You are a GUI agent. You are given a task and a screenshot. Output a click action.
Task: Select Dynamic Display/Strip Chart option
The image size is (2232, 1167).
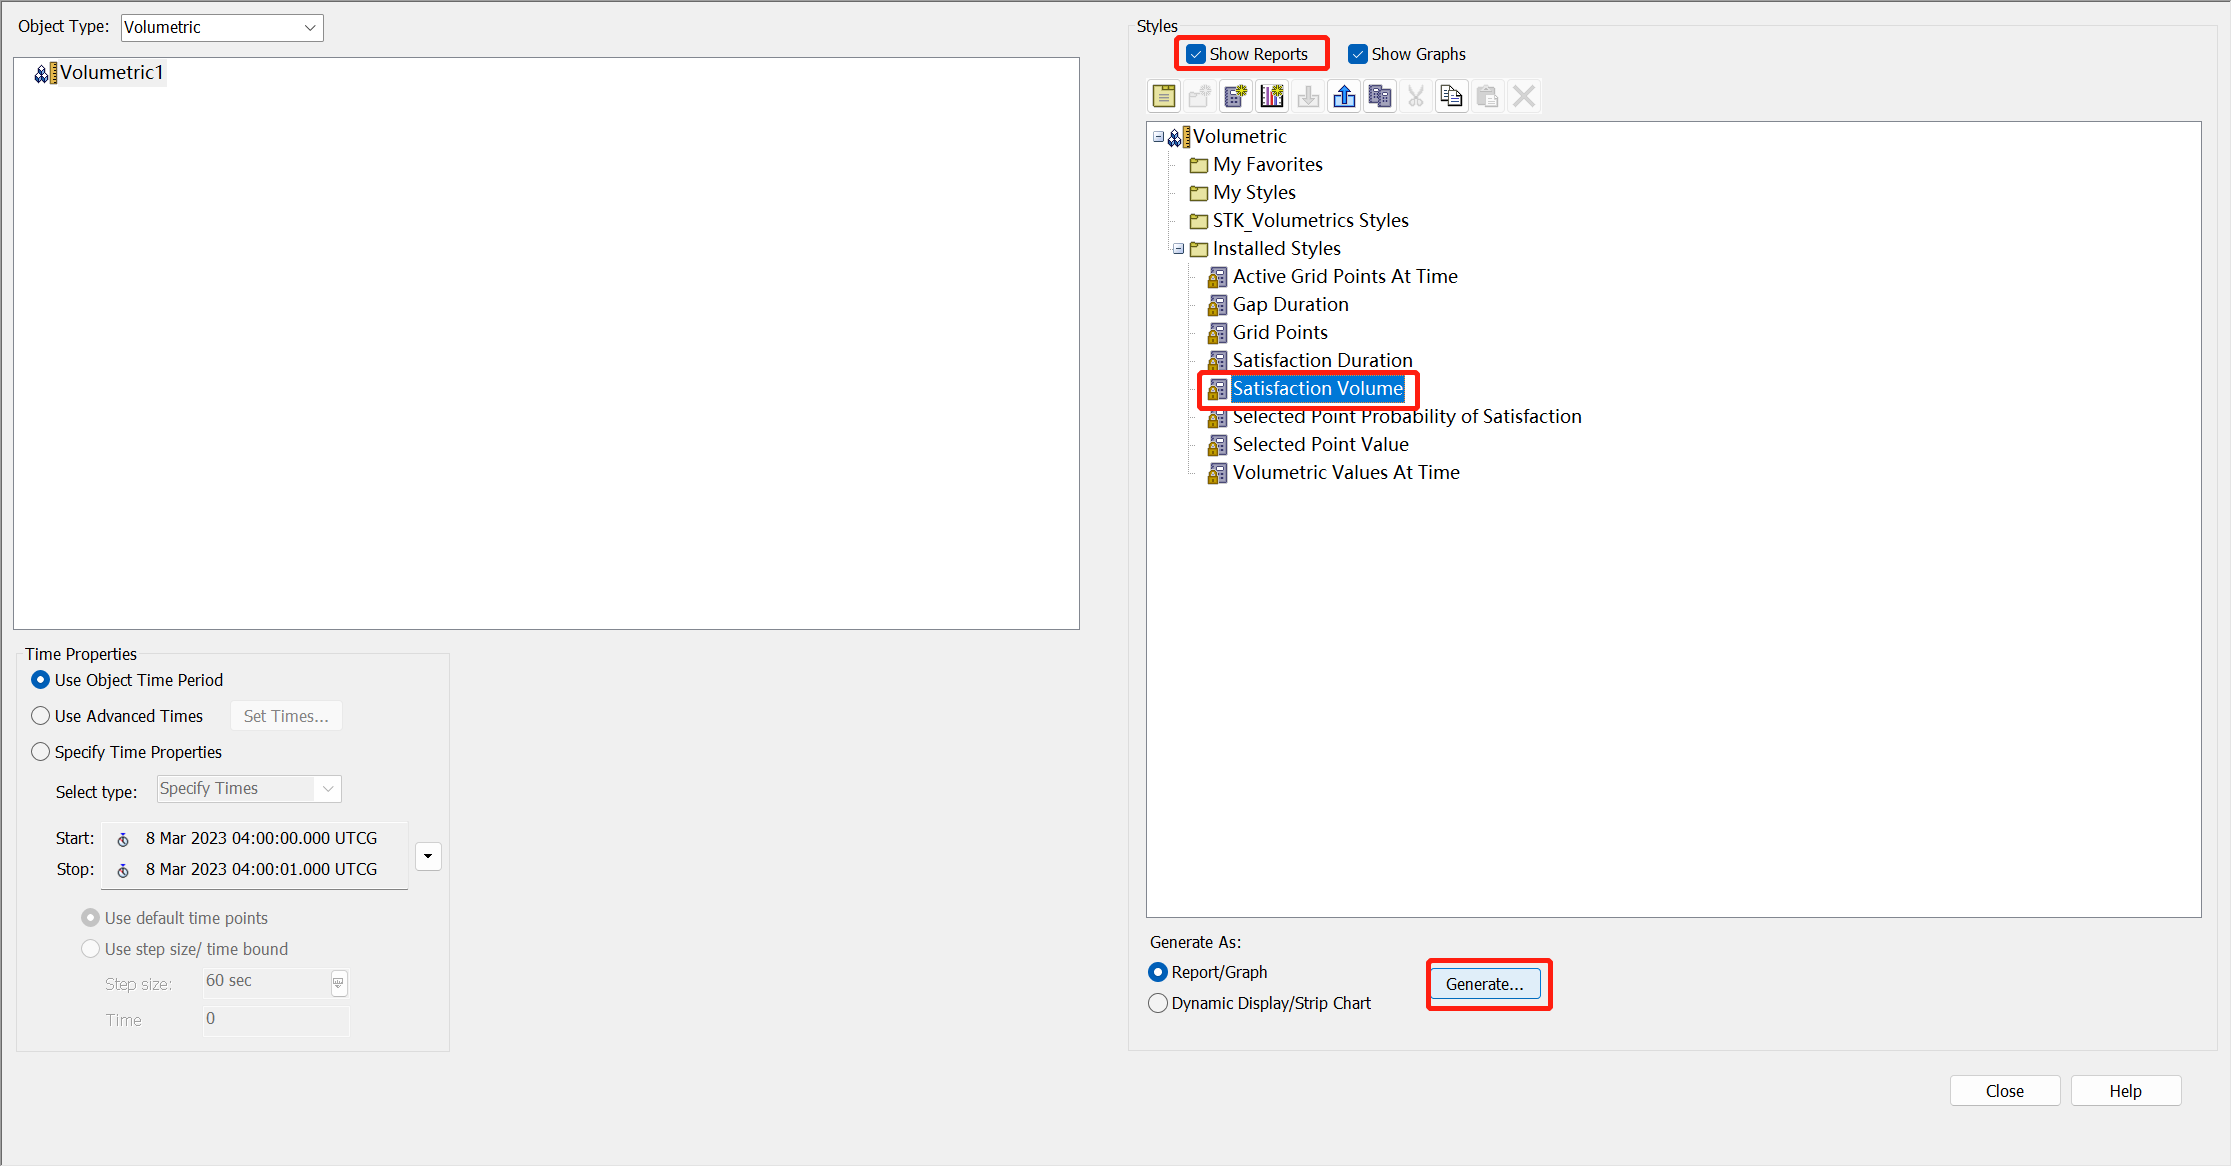coord(1158,1003)
